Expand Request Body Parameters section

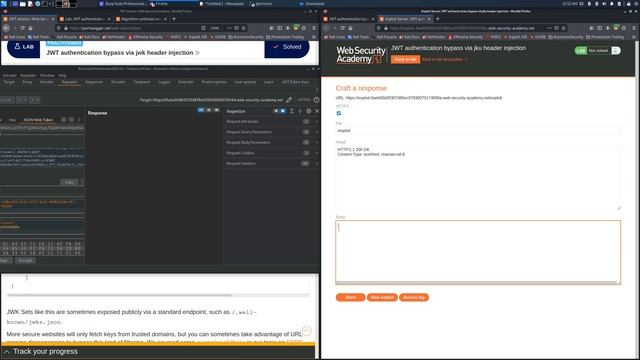[271, 142]
